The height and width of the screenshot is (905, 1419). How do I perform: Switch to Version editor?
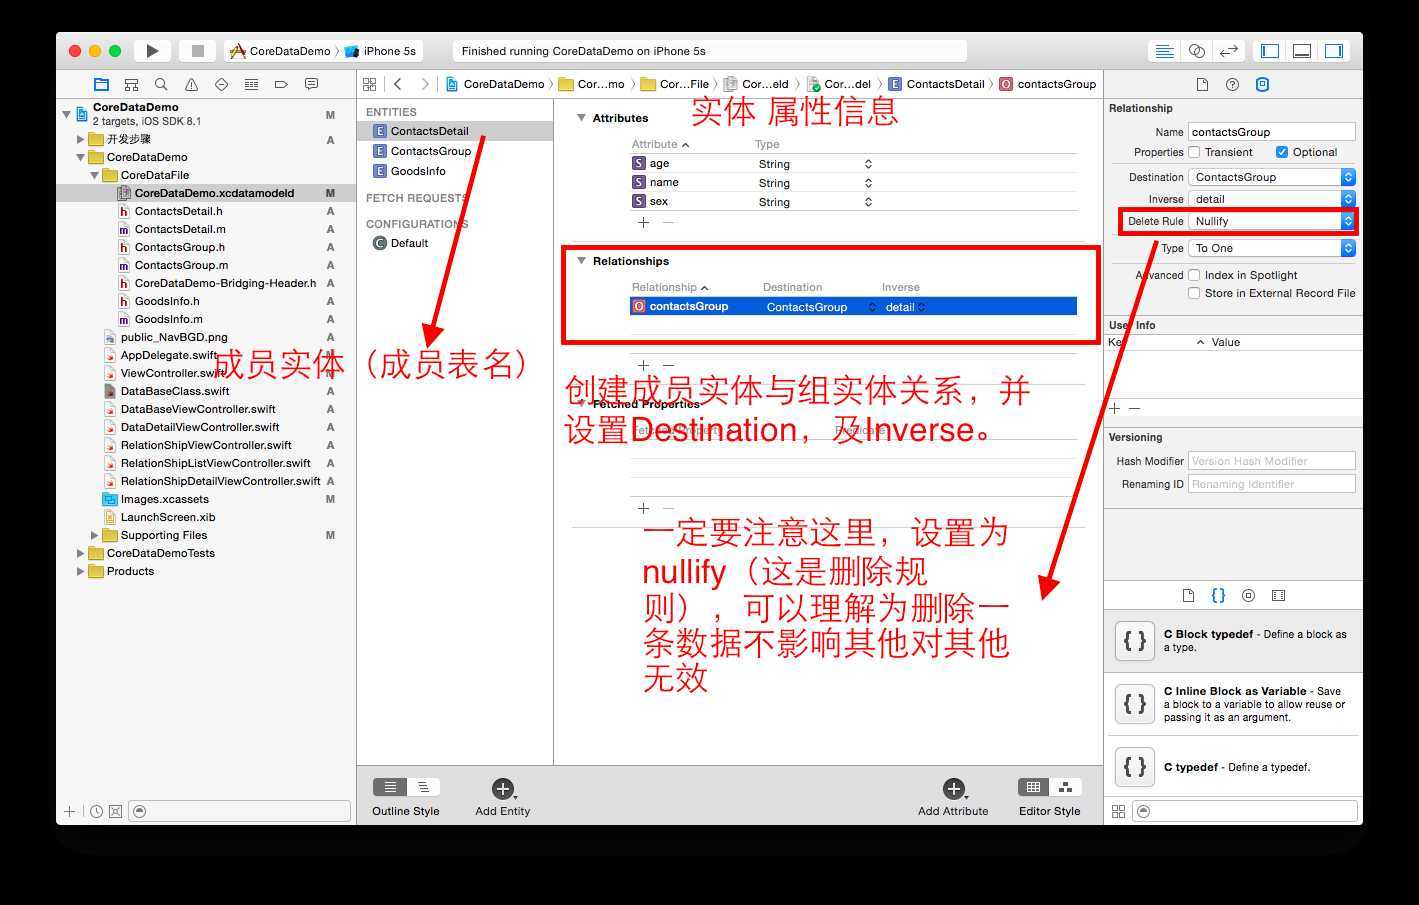point(1229,51)
